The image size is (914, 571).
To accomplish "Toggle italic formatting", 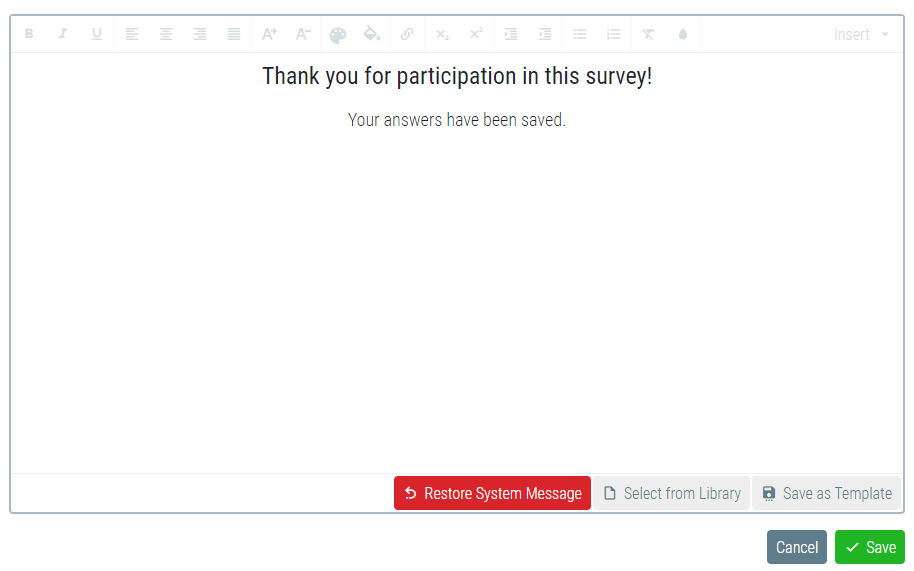I will pyautogui.click(x=63, y=34).
